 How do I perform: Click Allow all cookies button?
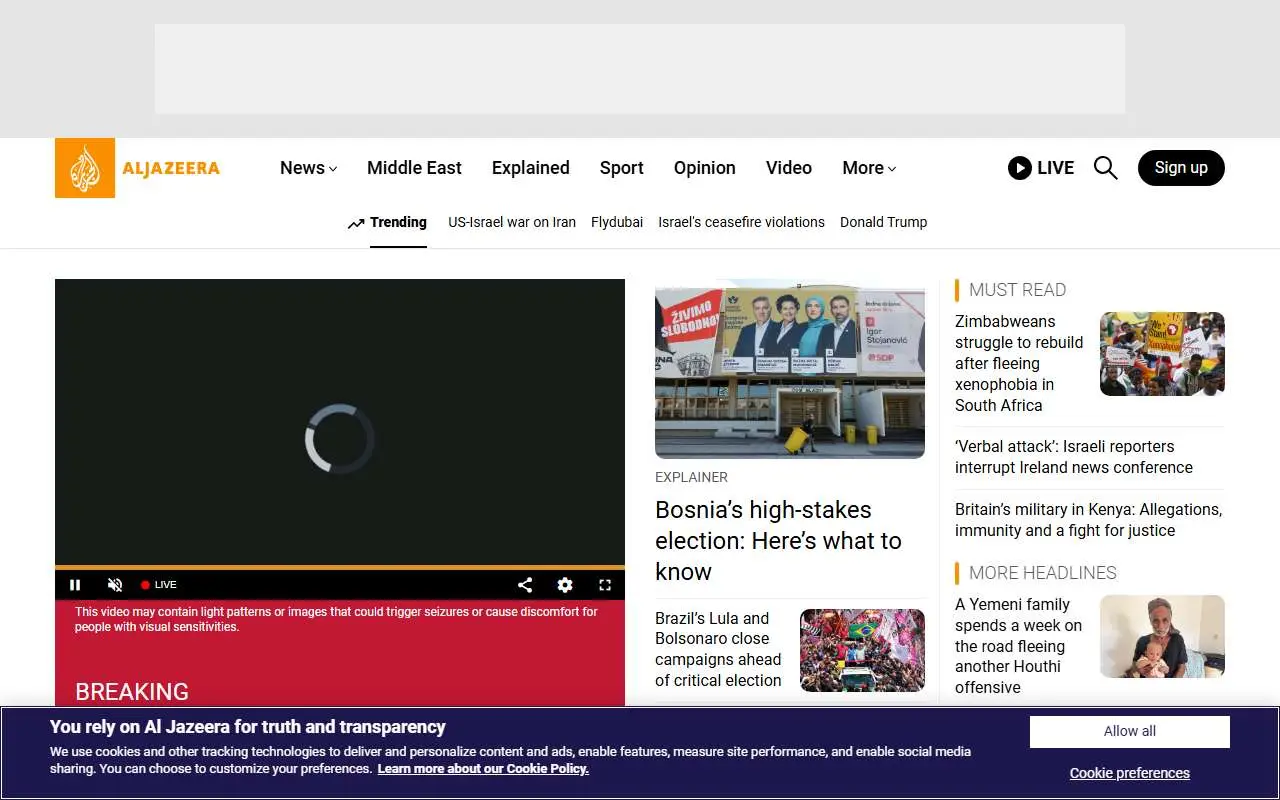(1130, 731)
